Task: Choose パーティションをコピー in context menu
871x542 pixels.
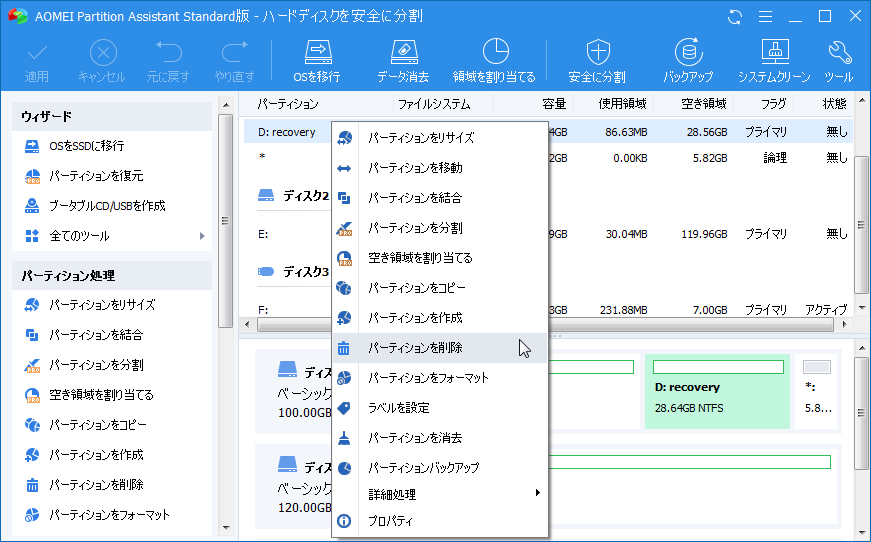Action: [x=440, y=288]
